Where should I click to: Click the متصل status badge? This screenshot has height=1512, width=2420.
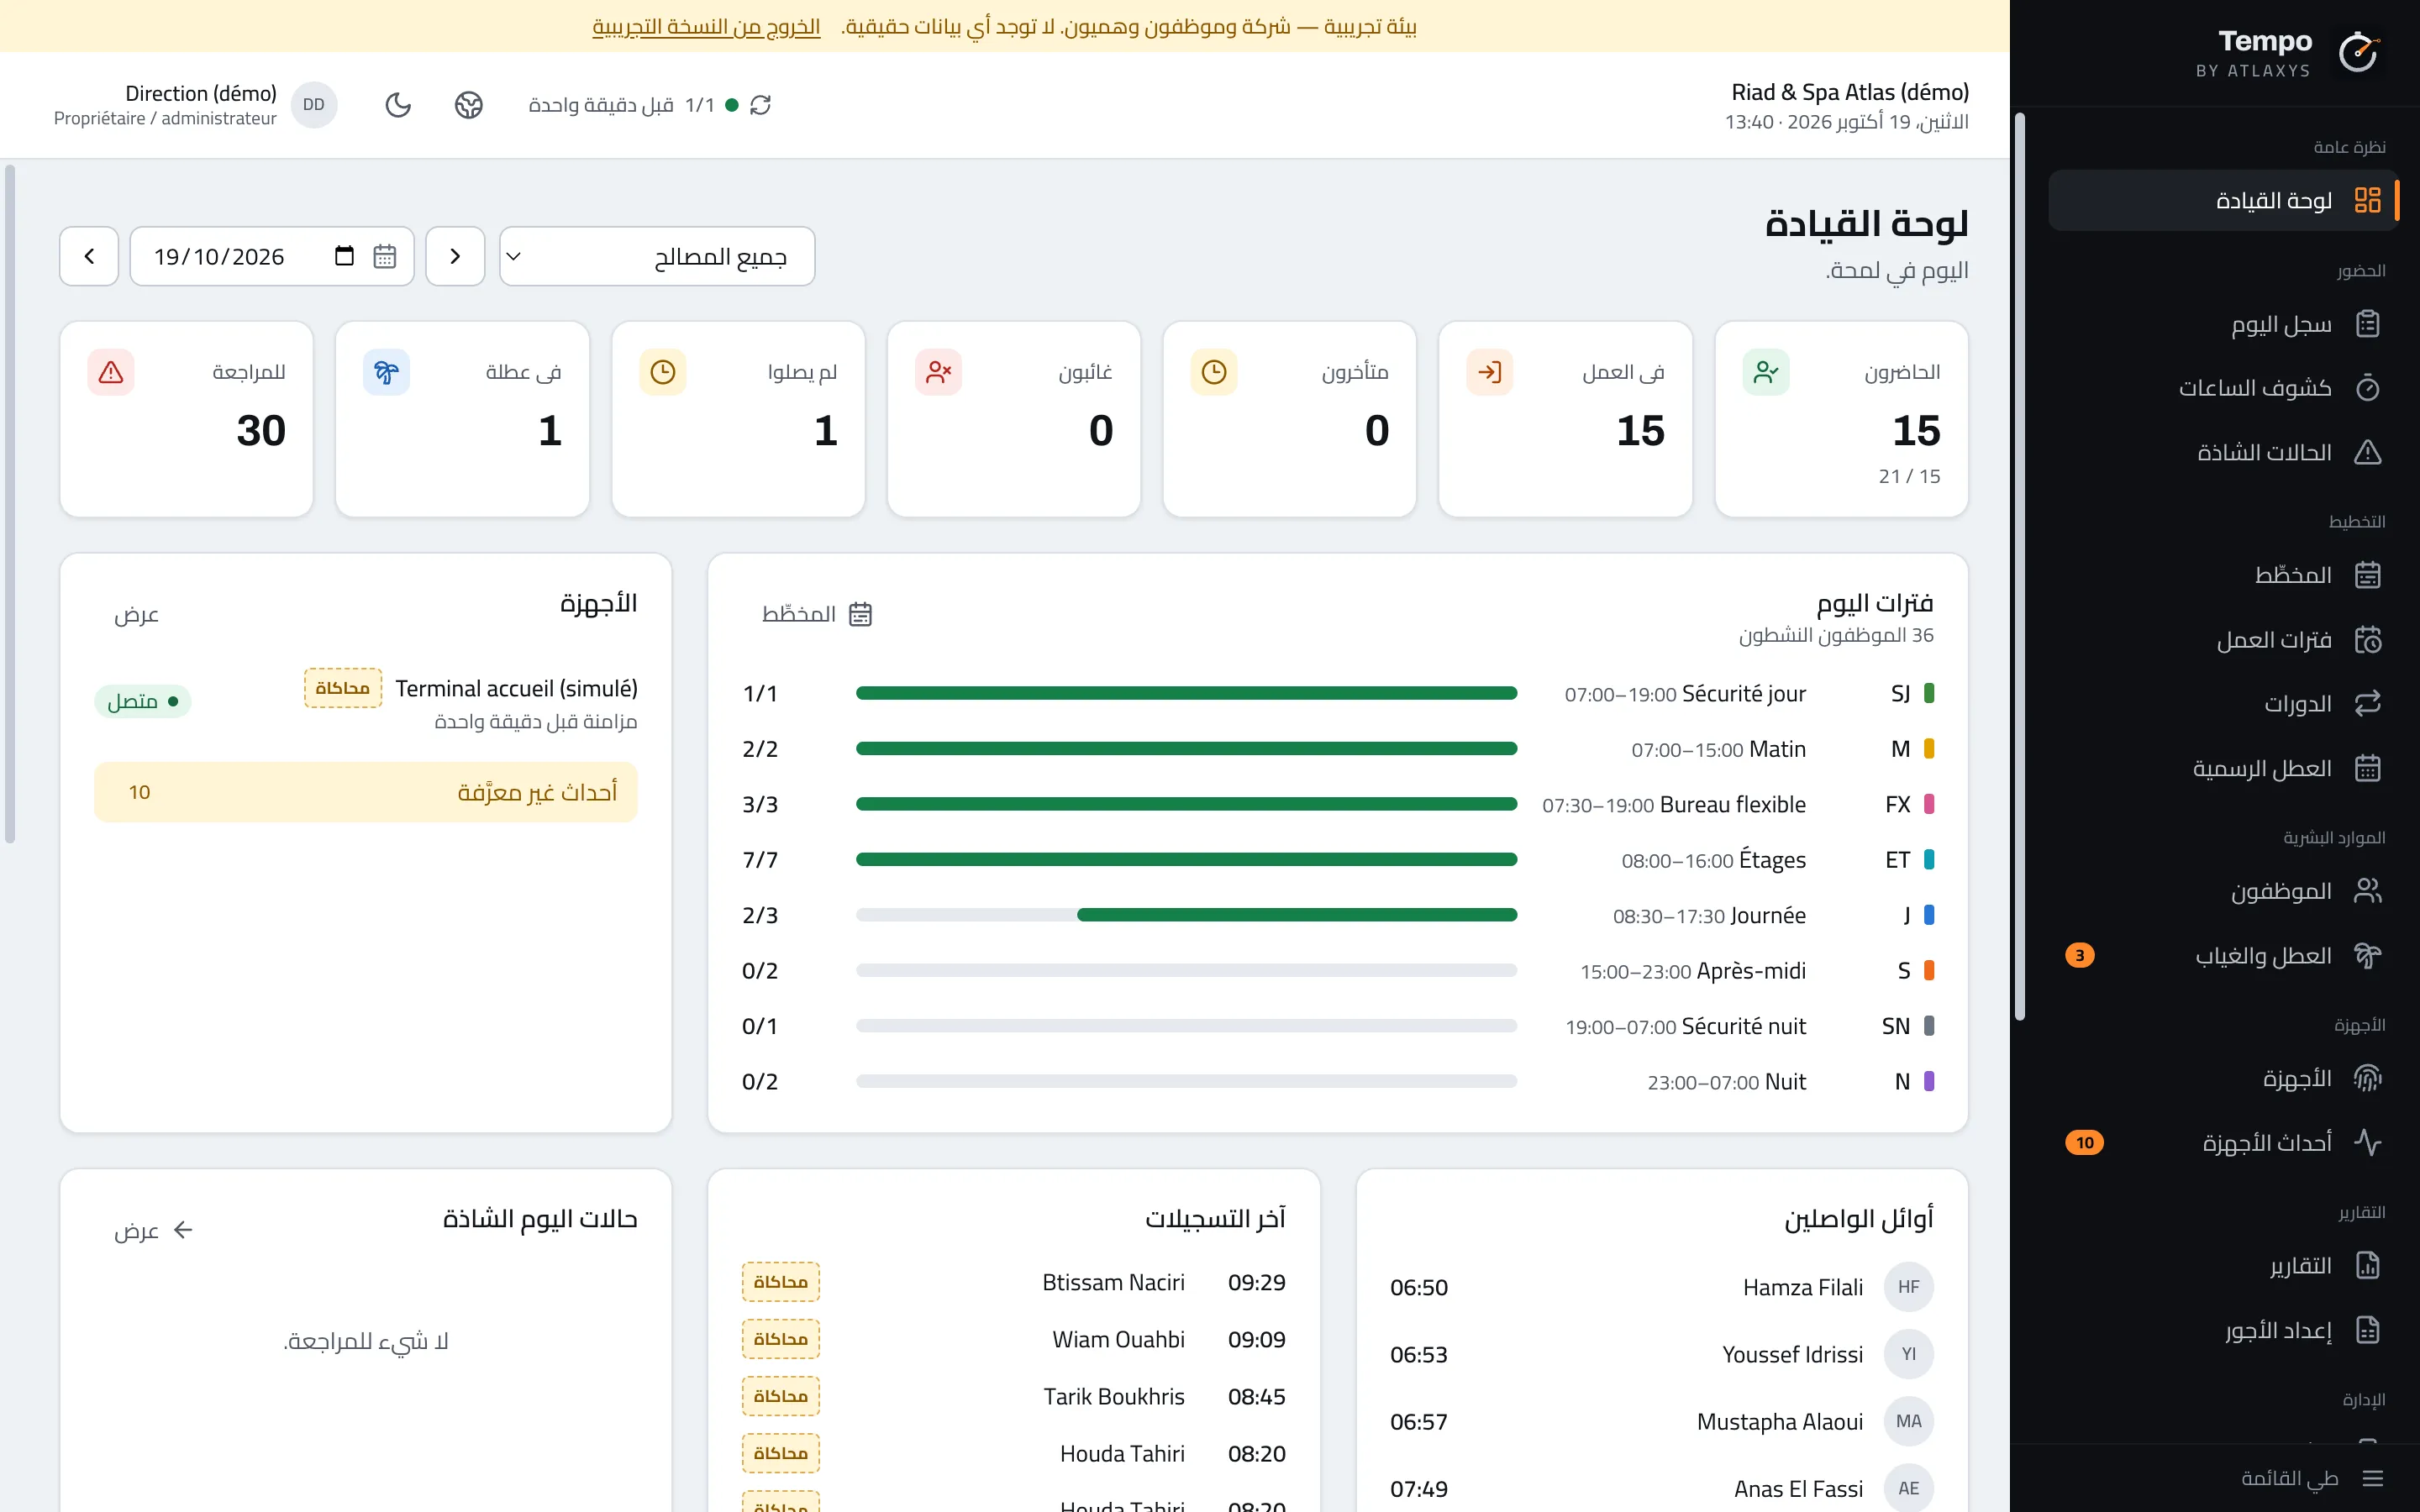(143, 701)
